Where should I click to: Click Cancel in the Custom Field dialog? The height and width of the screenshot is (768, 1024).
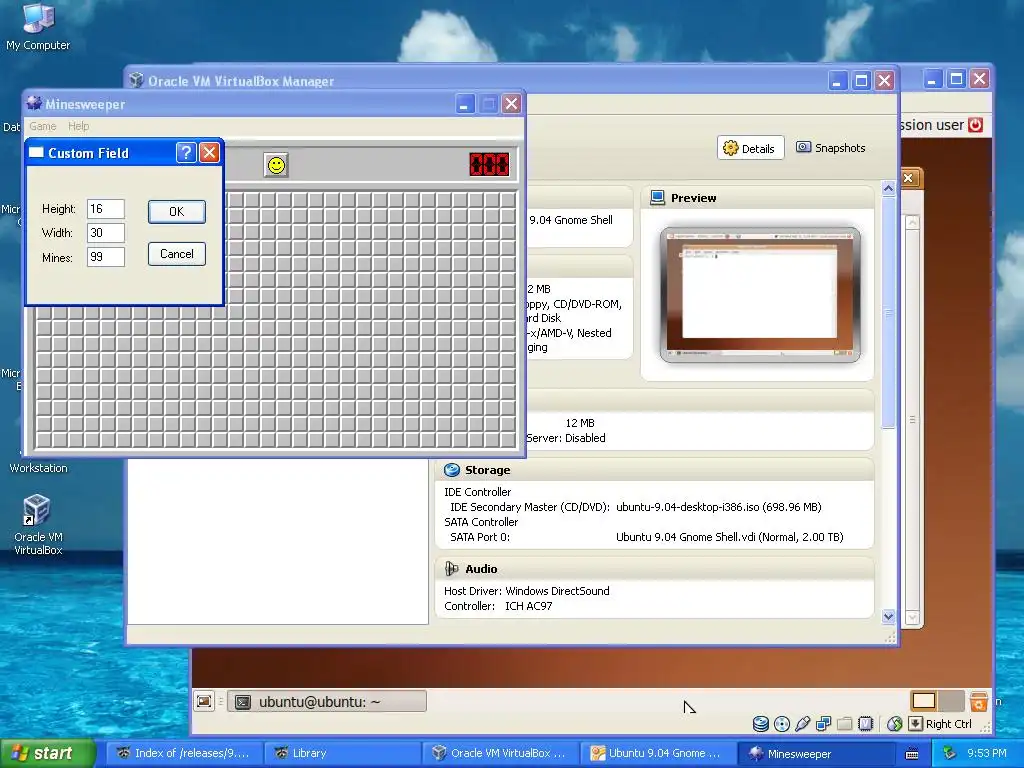tap(176, 254)
